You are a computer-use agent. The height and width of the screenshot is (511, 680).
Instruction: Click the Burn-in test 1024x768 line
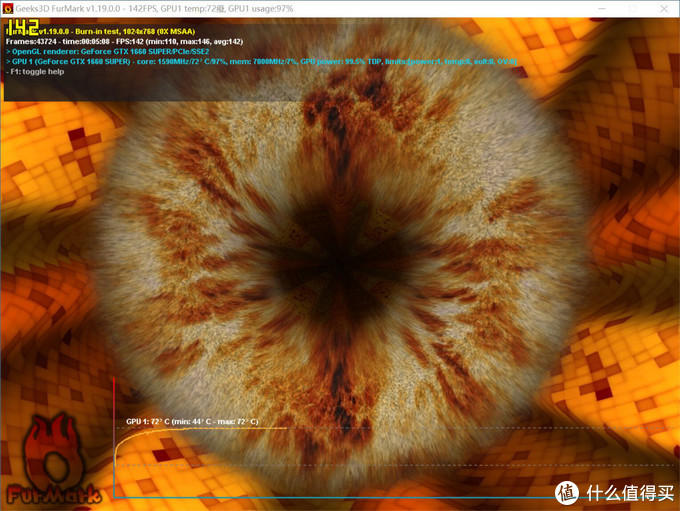pos(100,32)
